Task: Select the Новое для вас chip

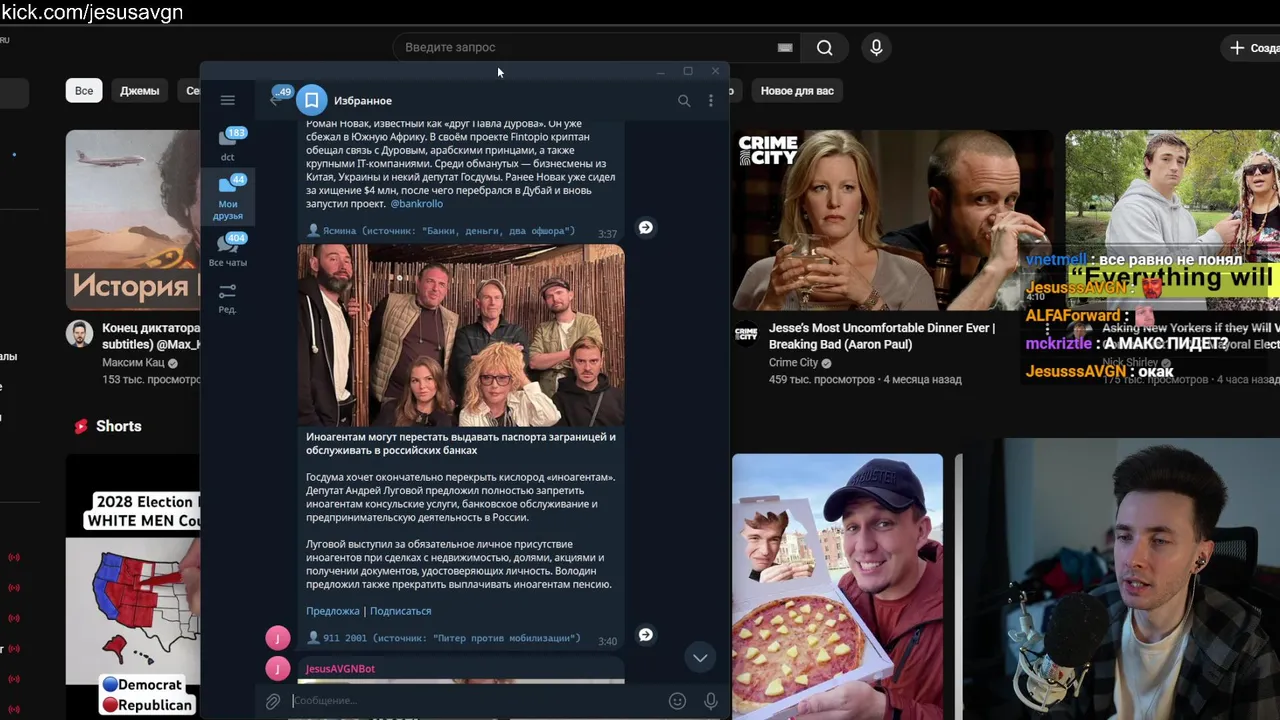Action: (x=797, y=91)
